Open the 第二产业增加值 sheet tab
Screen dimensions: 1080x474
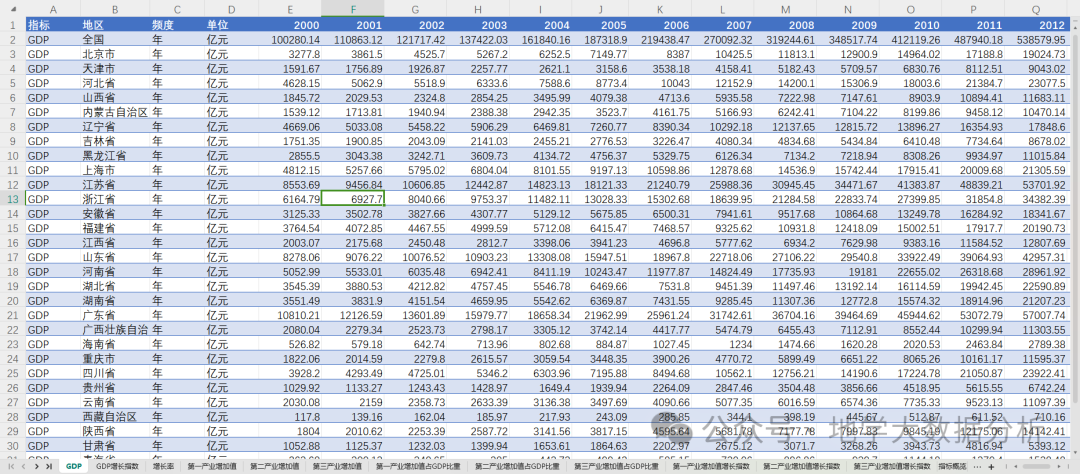coord(274,466)
